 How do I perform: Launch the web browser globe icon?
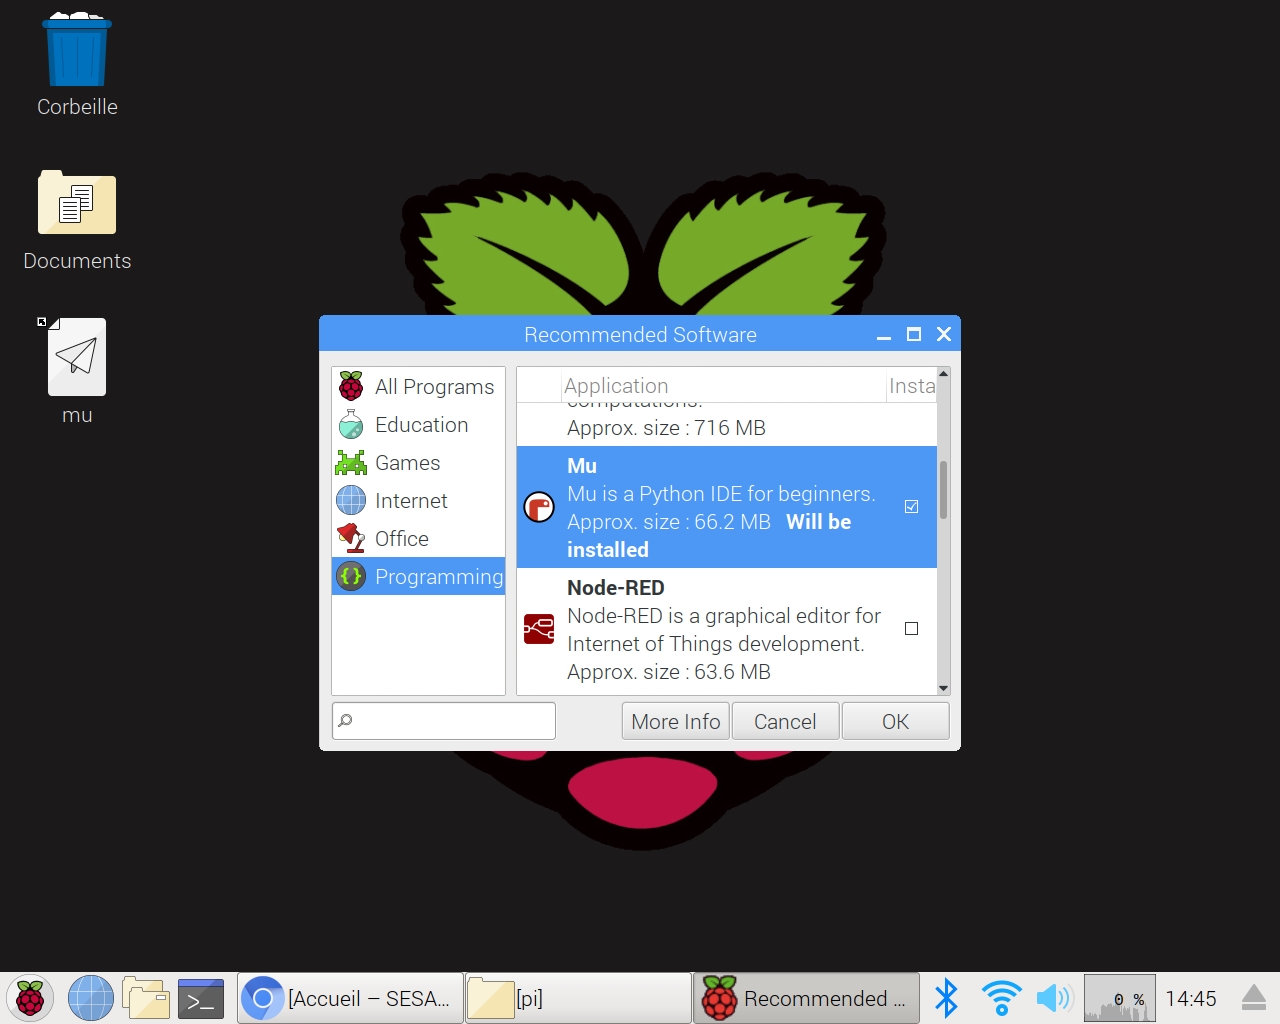click(x=90, y=998)
